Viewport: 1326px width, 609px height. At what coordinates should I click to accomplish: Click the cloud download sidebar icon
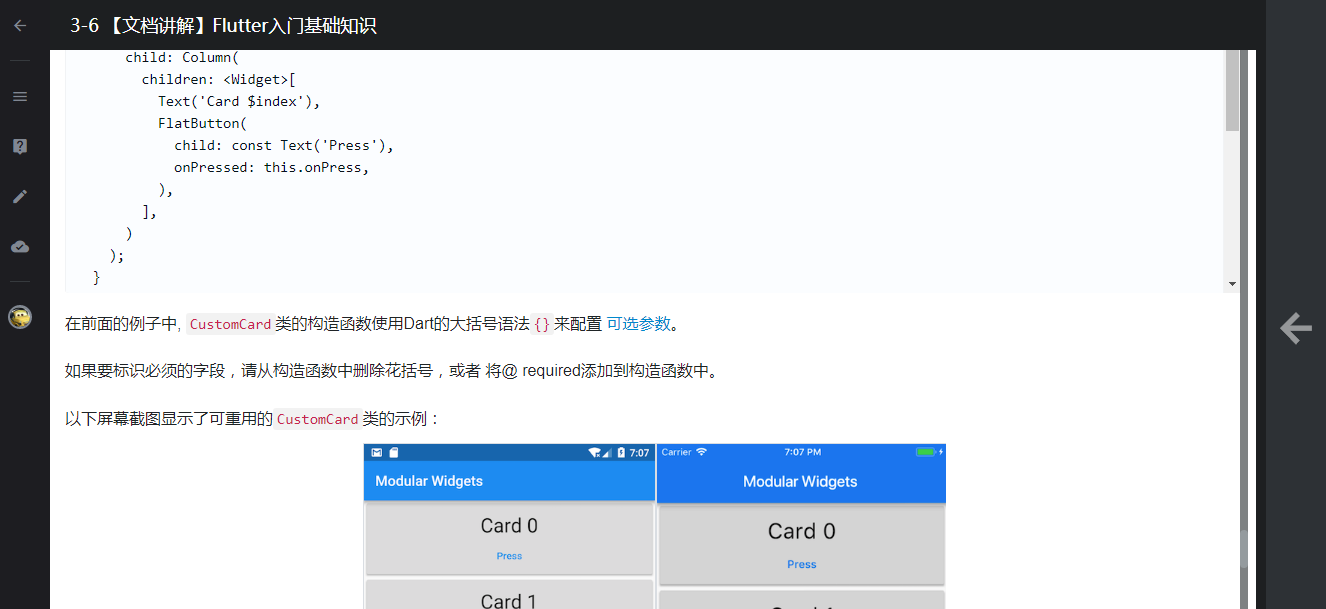point(19,246)
